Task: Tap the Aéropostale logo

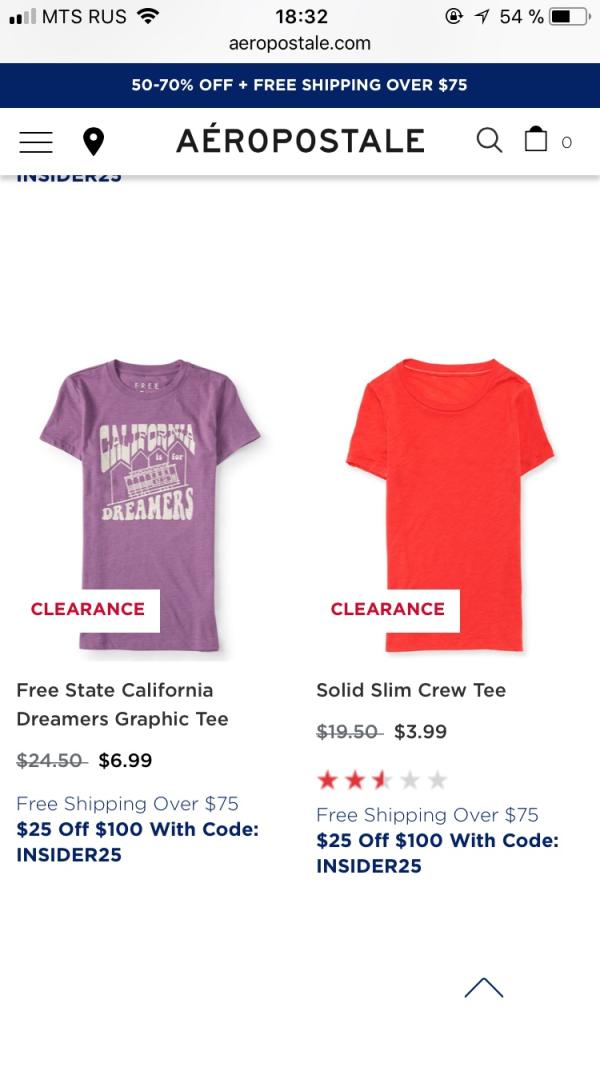Action: pos(300,141)
